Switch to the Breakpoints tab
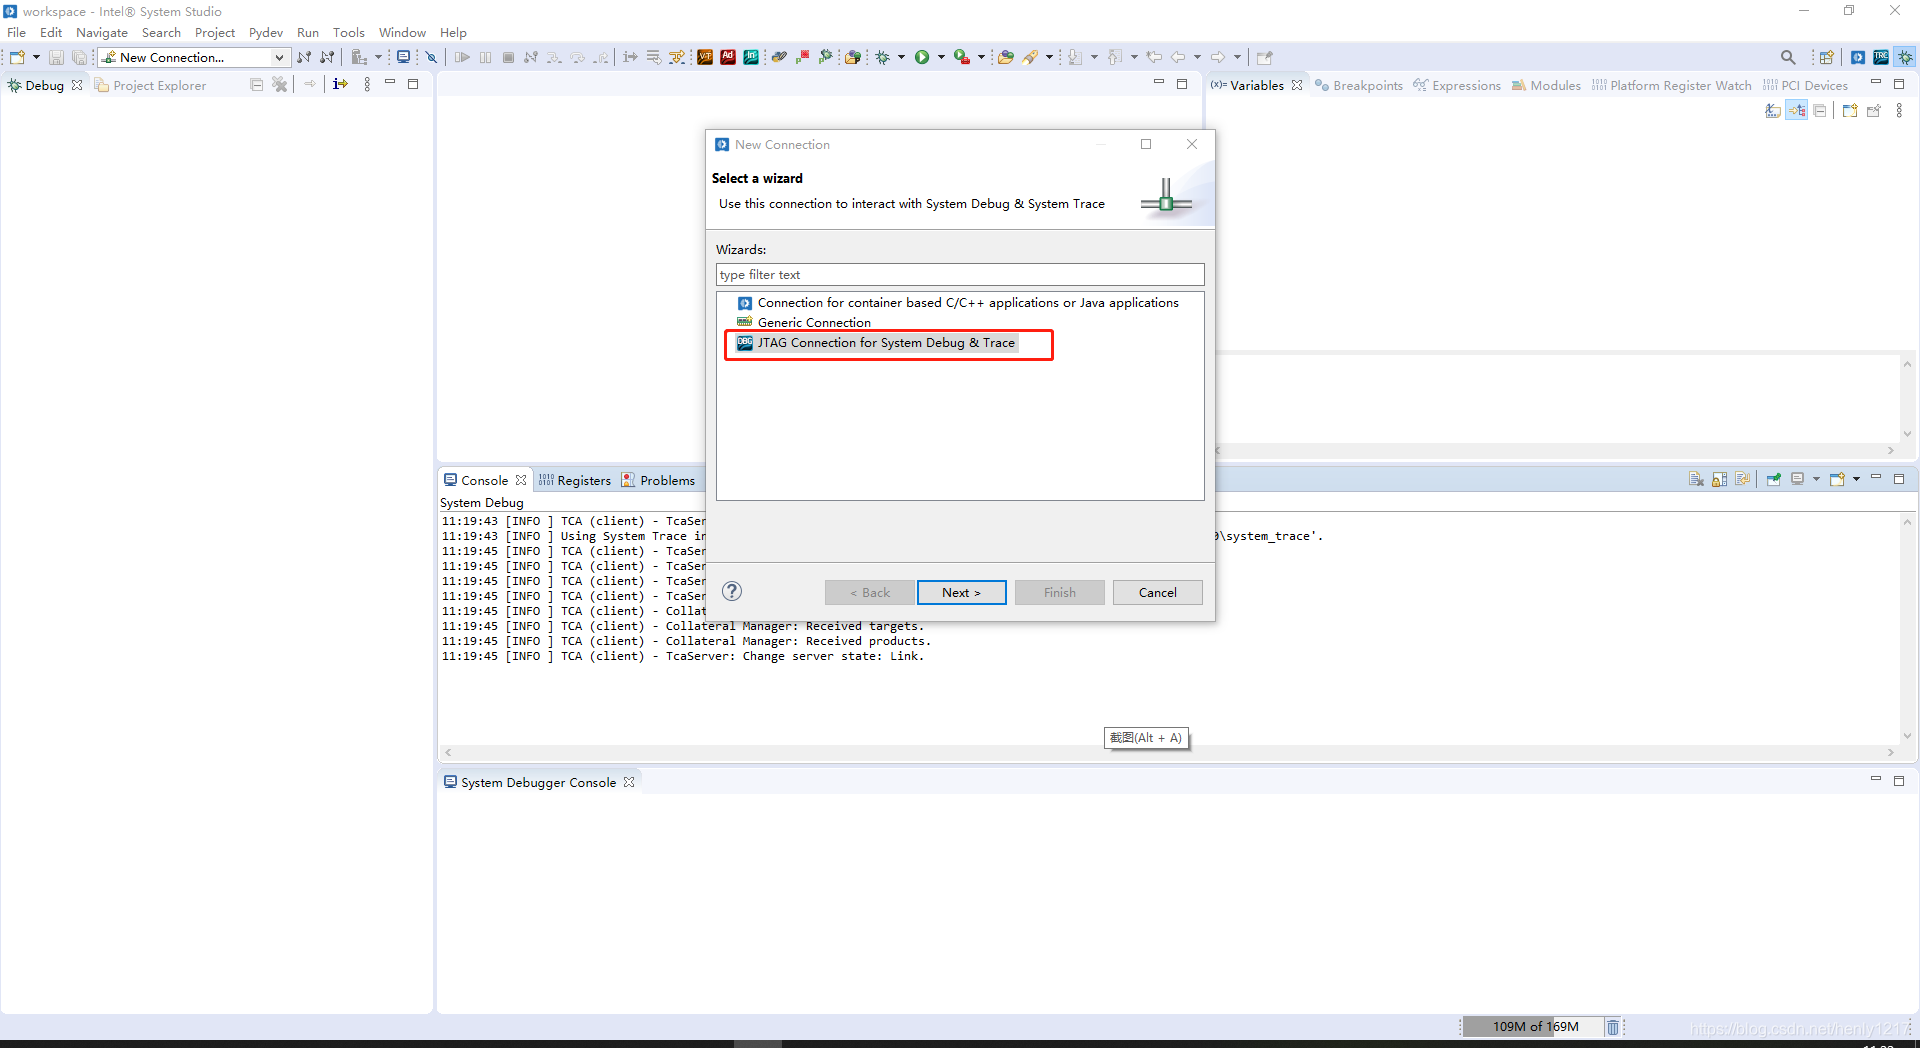 click(x=1359, y=85)
